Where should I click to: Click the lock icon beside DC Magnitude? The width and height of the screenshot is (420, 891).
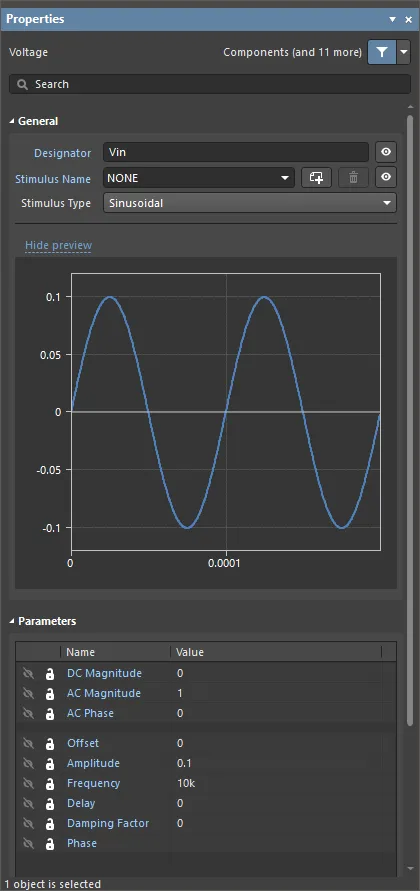50,674
